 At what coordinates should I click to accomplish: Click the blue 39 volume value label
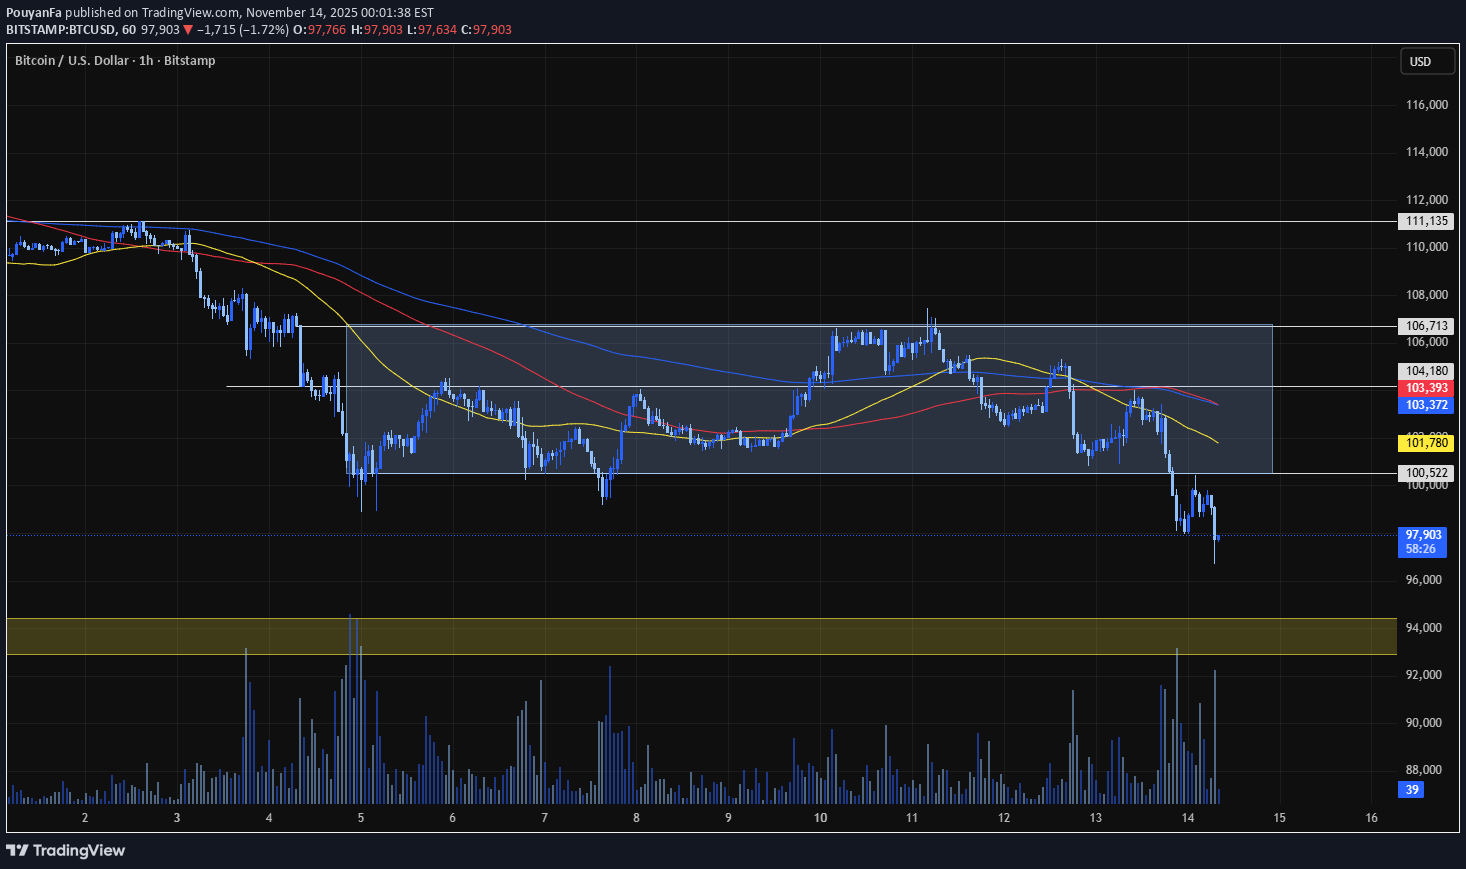pos(1410,790)
